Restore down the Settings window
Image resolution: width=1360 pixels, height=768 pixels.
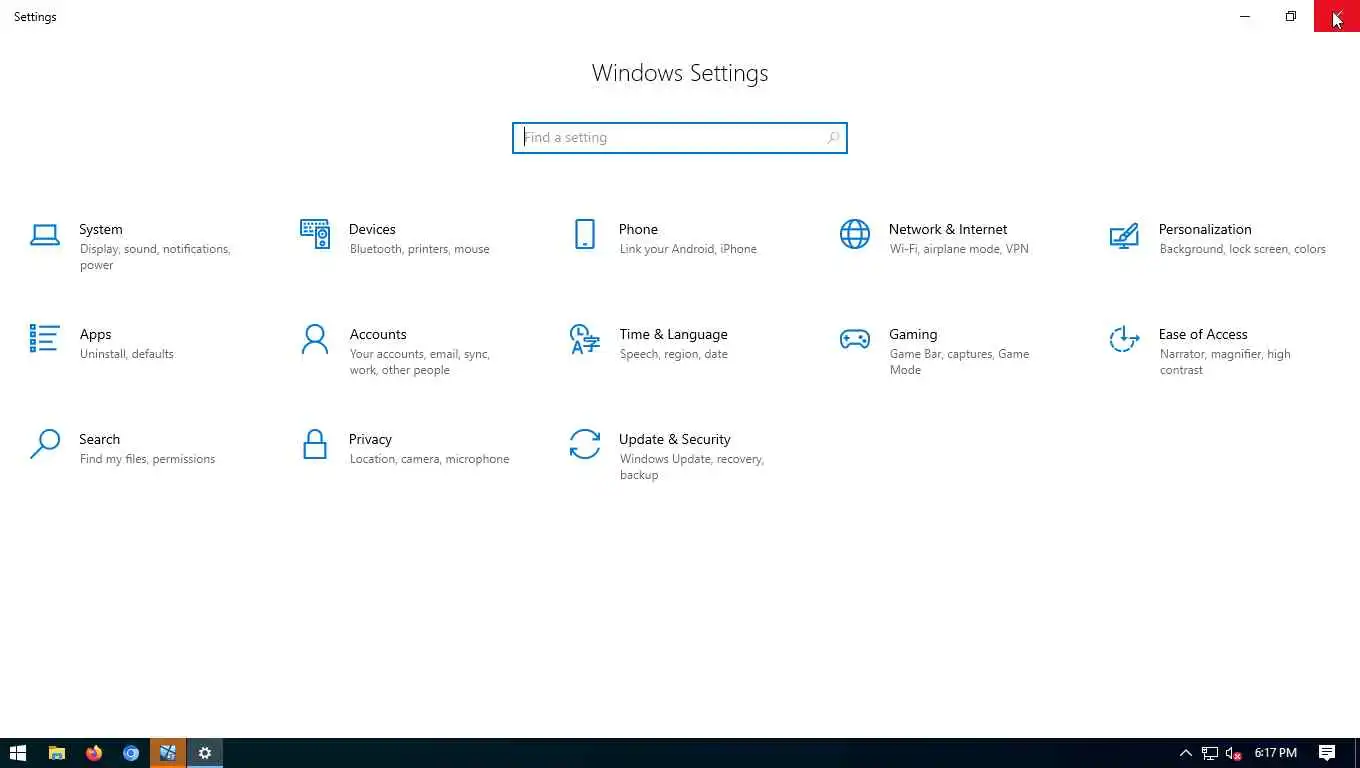(1291, 16)
